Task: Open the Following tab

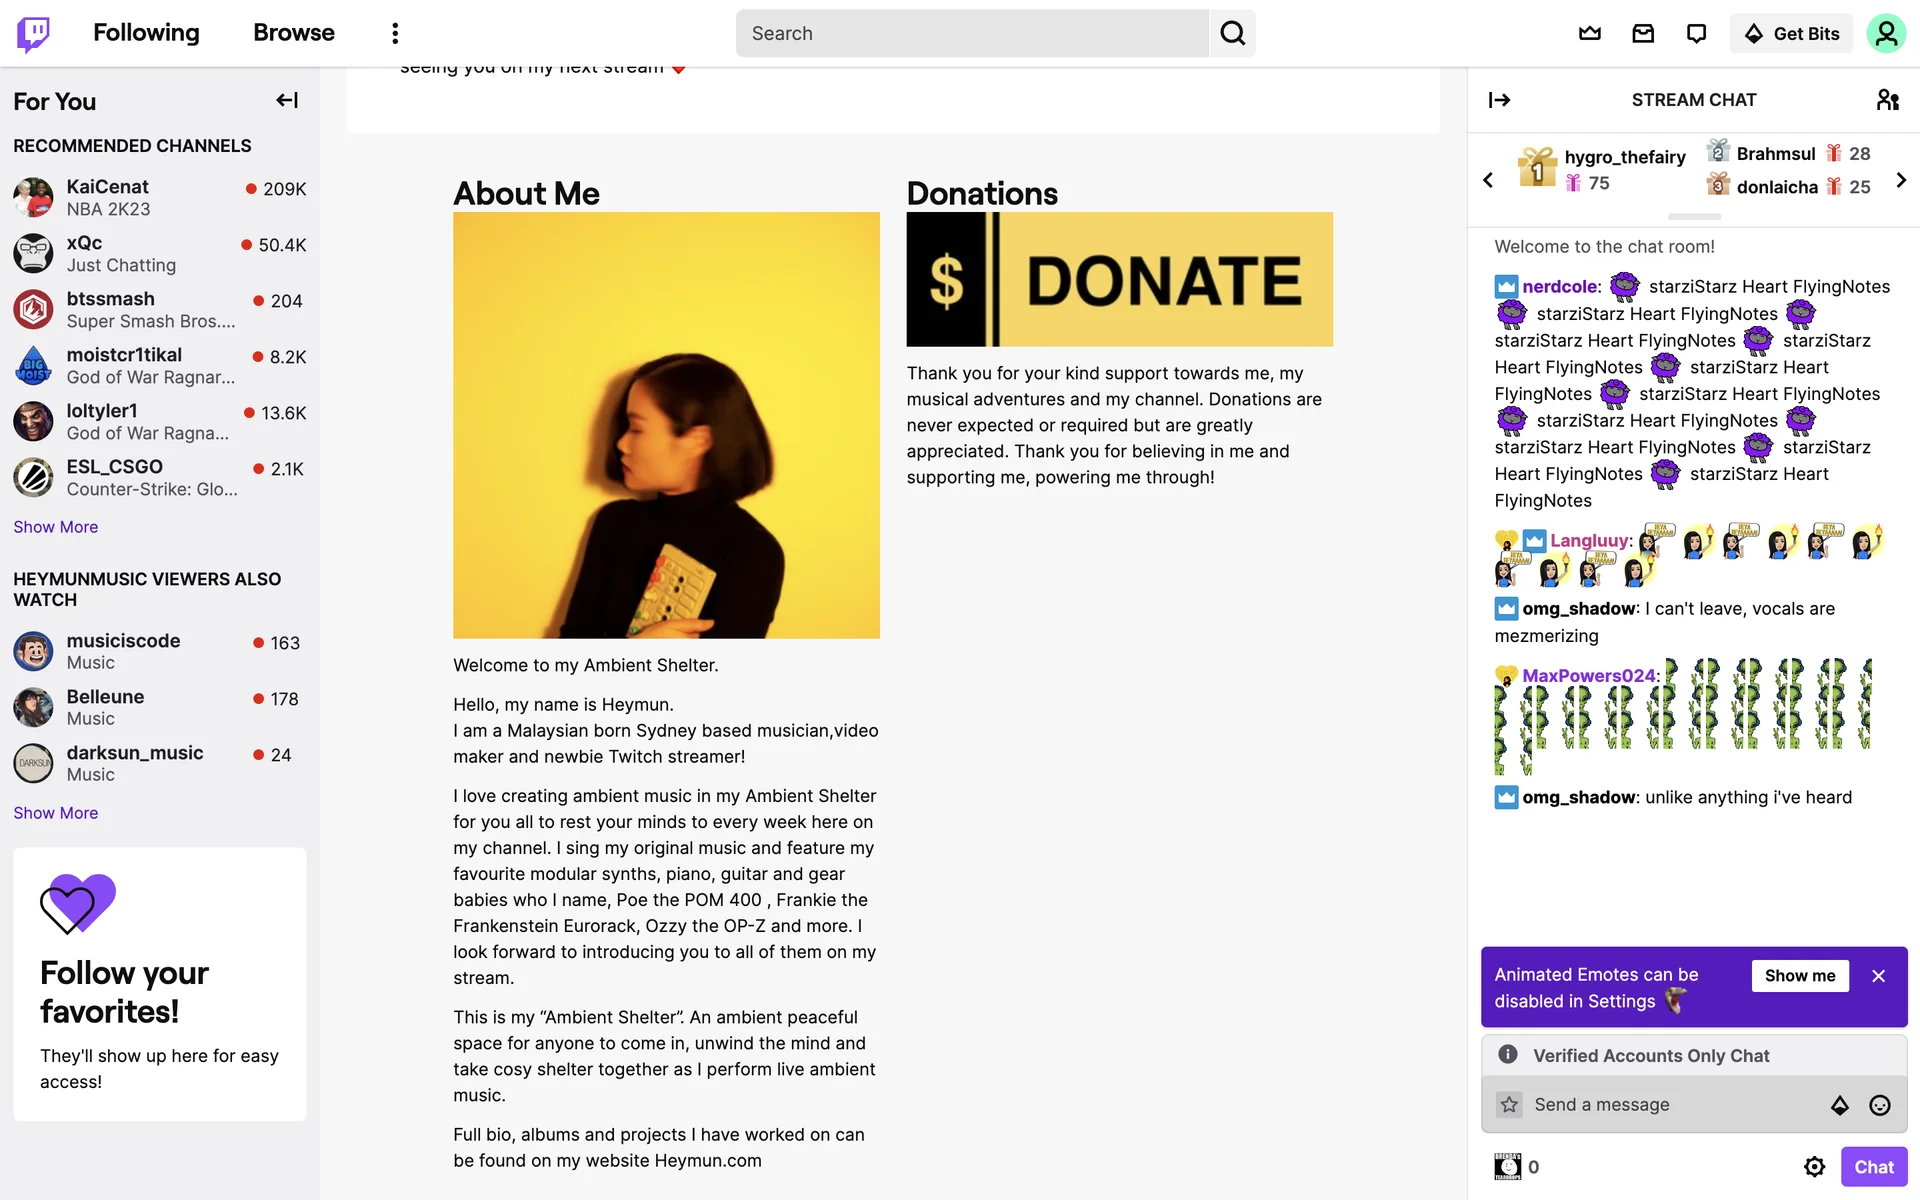Action: click(x=146, y=33)
